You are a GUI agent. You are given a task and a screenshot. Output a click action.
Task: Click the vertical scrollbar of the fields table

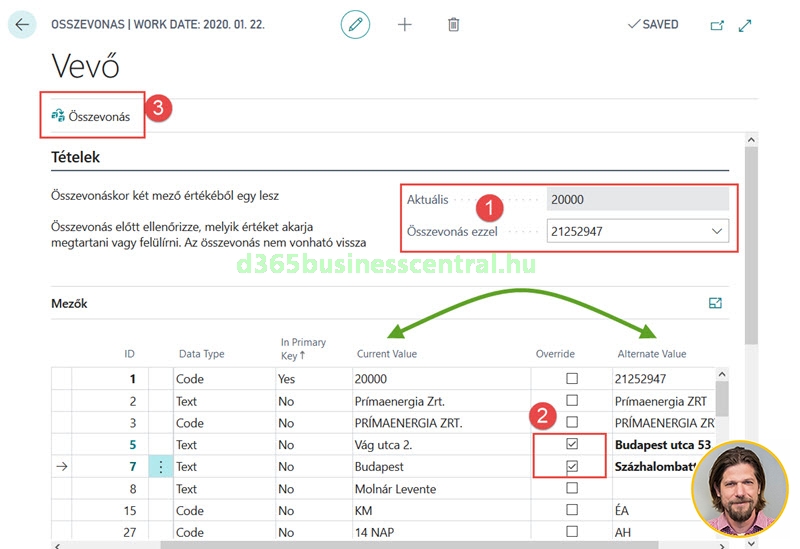click(721, 400)
